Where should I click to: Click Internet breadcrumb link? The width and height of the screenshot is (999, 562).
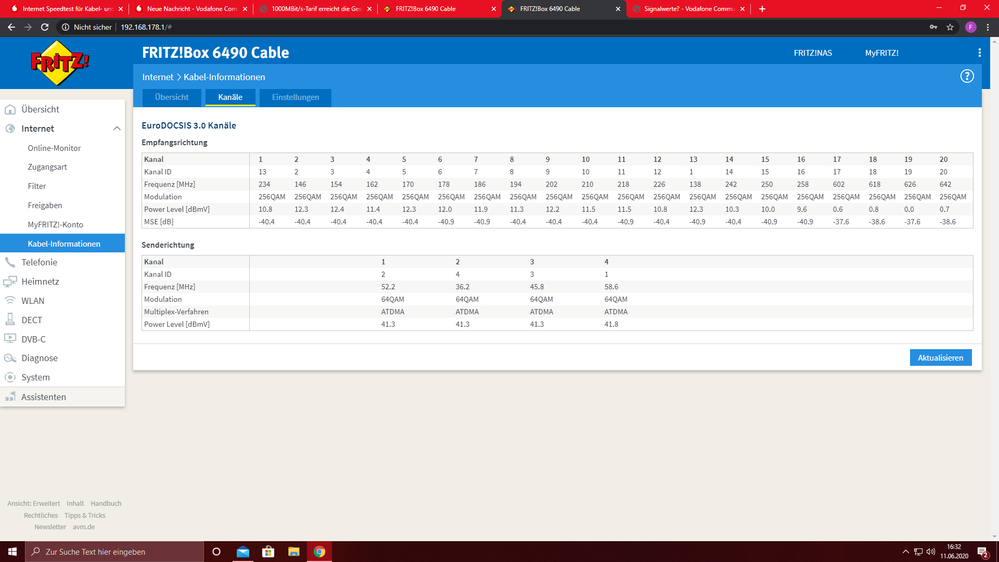157,76
